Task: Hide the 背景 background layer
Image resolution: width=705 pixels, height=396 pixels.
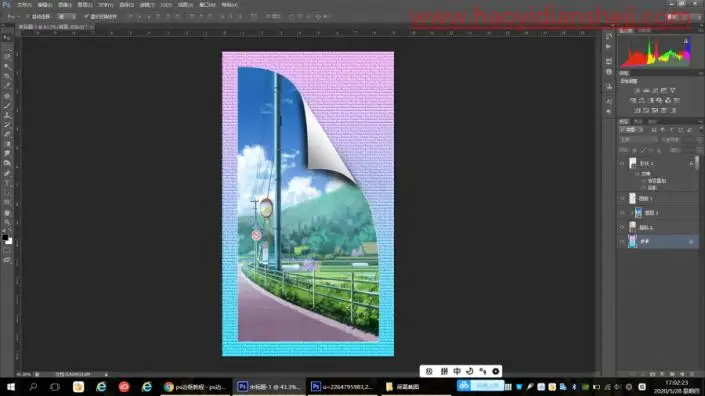Action: pos(622,242)
